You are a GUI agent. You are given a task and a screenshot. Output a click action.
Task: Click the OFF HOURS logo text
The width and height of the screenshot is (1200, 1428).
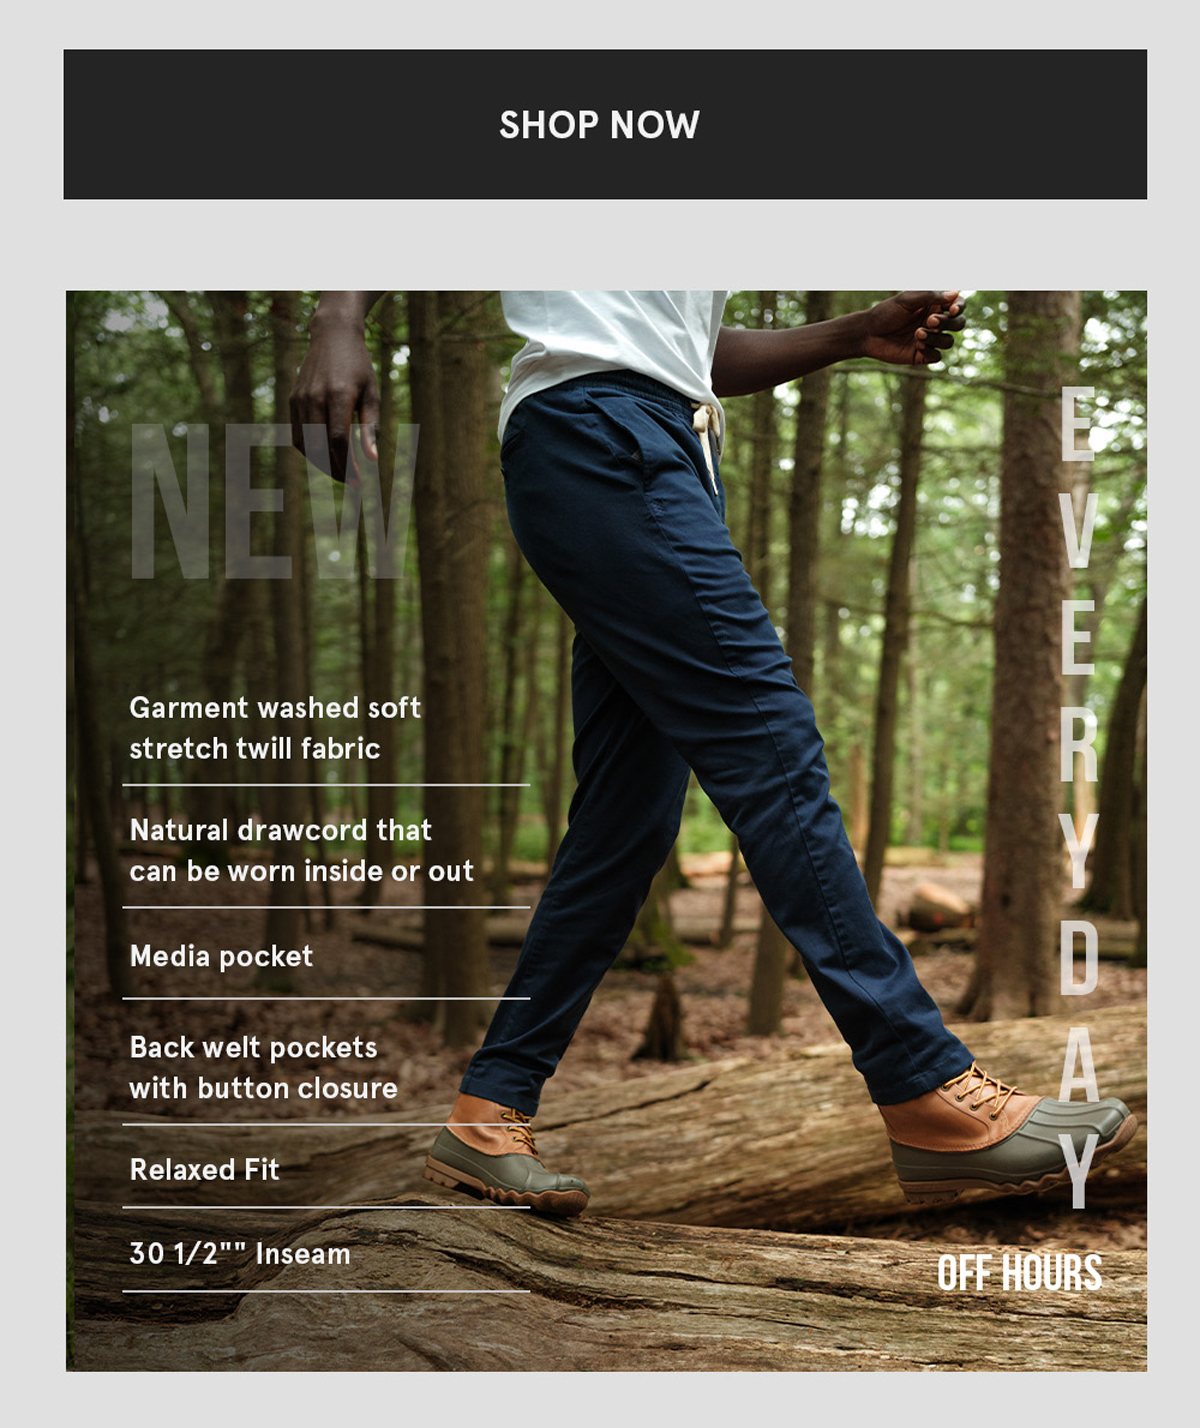[x=1019, y=1273]
